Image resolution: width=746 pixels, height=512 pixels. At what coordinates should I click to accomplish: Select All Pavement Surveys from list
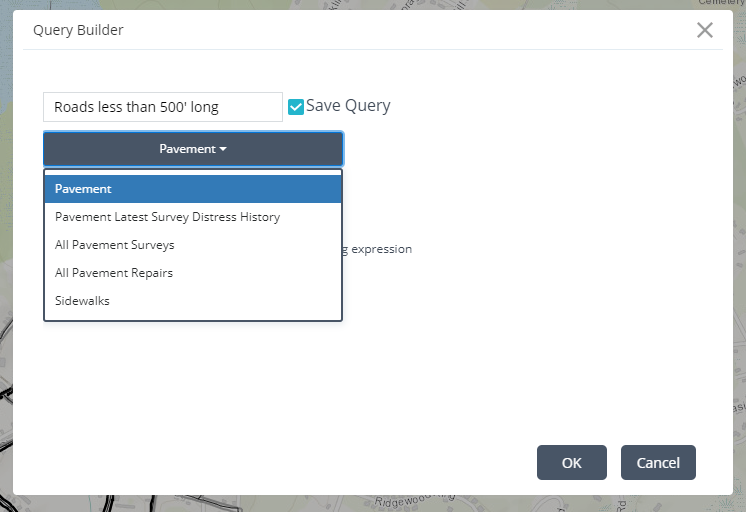(115, 245)
